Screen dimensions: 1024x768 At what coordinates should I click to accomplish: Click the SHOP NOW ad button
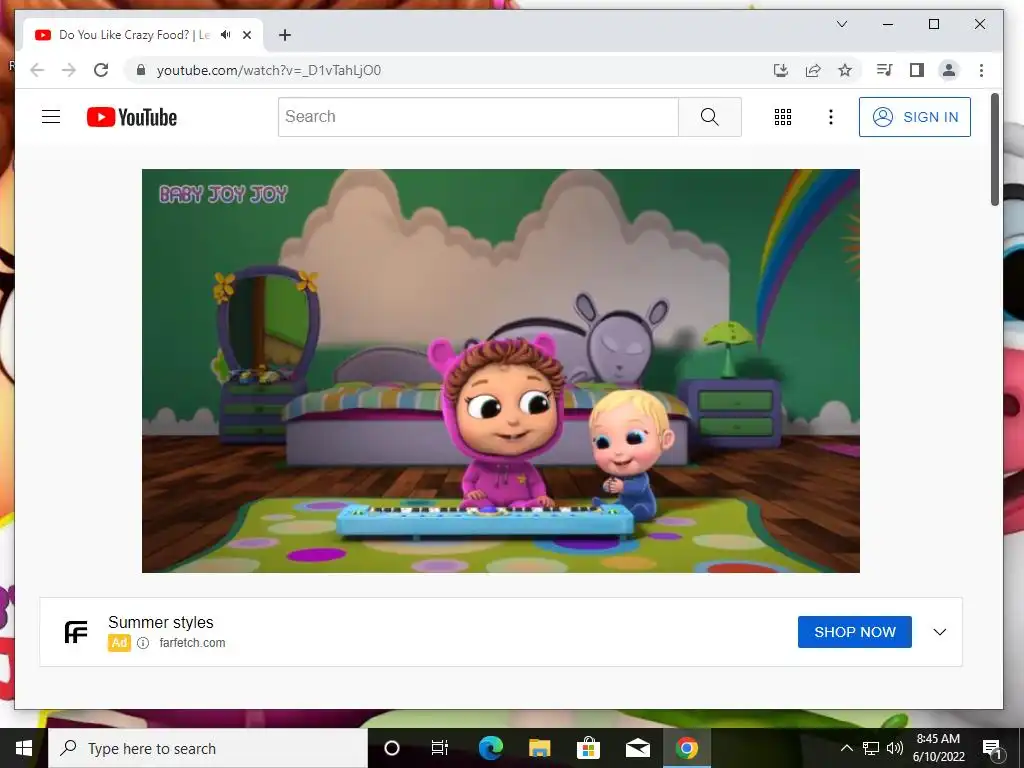(855, 632)
